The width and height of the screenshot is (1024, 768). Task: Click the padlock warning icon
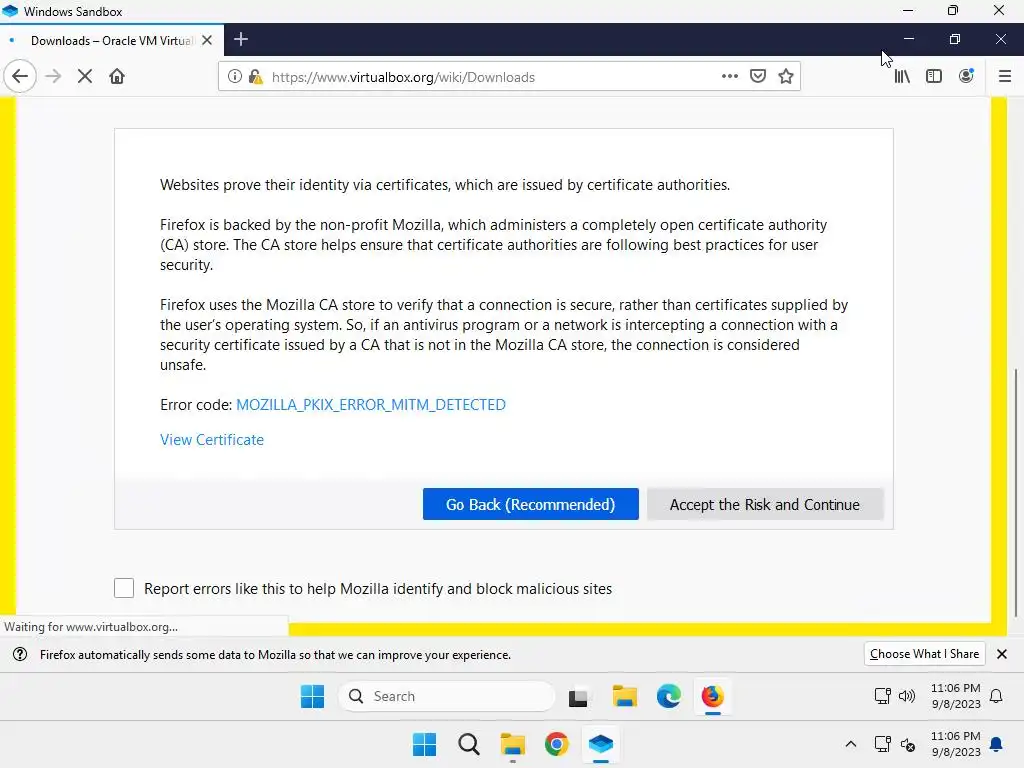click(255, 76)
